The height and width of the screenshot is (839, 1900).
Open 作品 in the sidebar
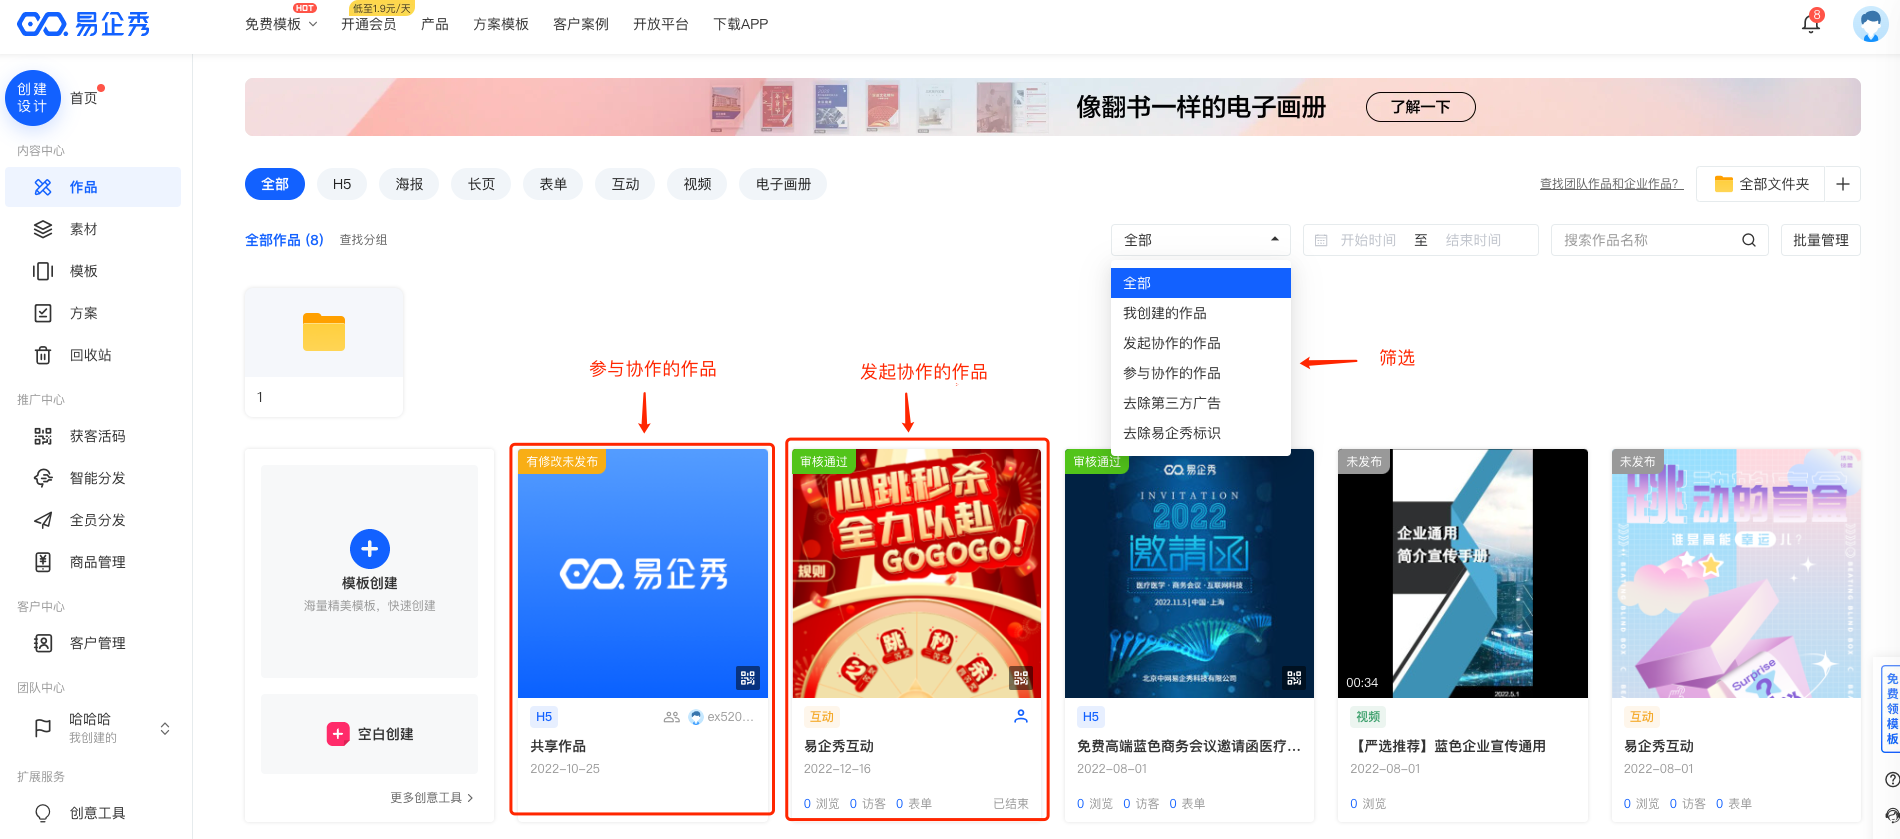click(x=93, y=187)
